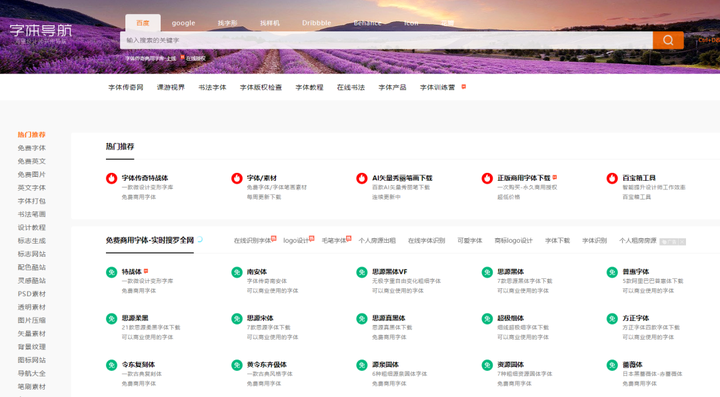Click the green 免 icon beside 思源黑体
The width and height of the screenshot is (720, 397).
click(x=487, y=272)
